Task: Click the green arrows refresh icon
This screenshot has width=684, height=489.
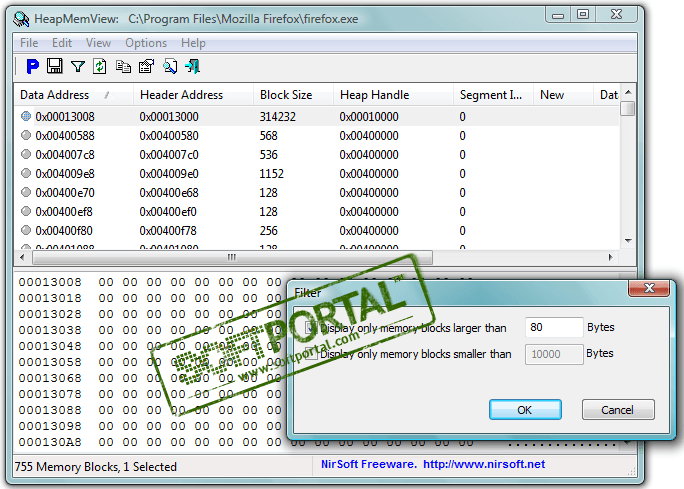Action: coord(100,66)
